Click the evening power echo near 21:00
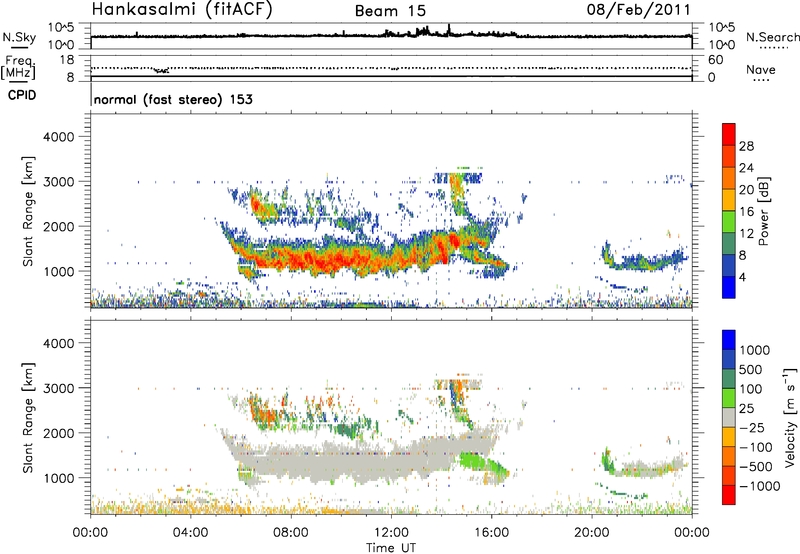This screenshot has width=800, height=554. click(x=644, y=259)
